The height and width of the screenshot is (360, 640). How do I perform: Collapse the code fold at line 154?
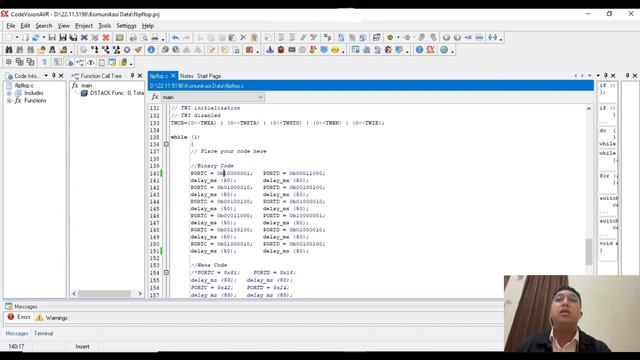(x=166, y=272)
